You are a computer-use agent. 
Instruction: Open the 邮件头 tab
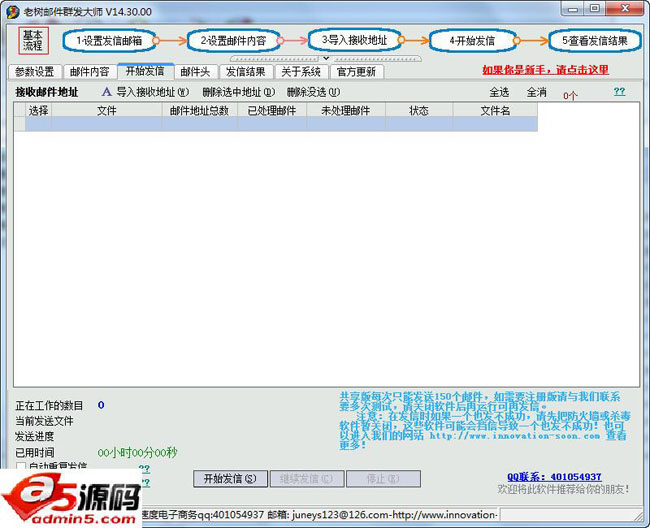pyautogui.click(x=196, y=72)
